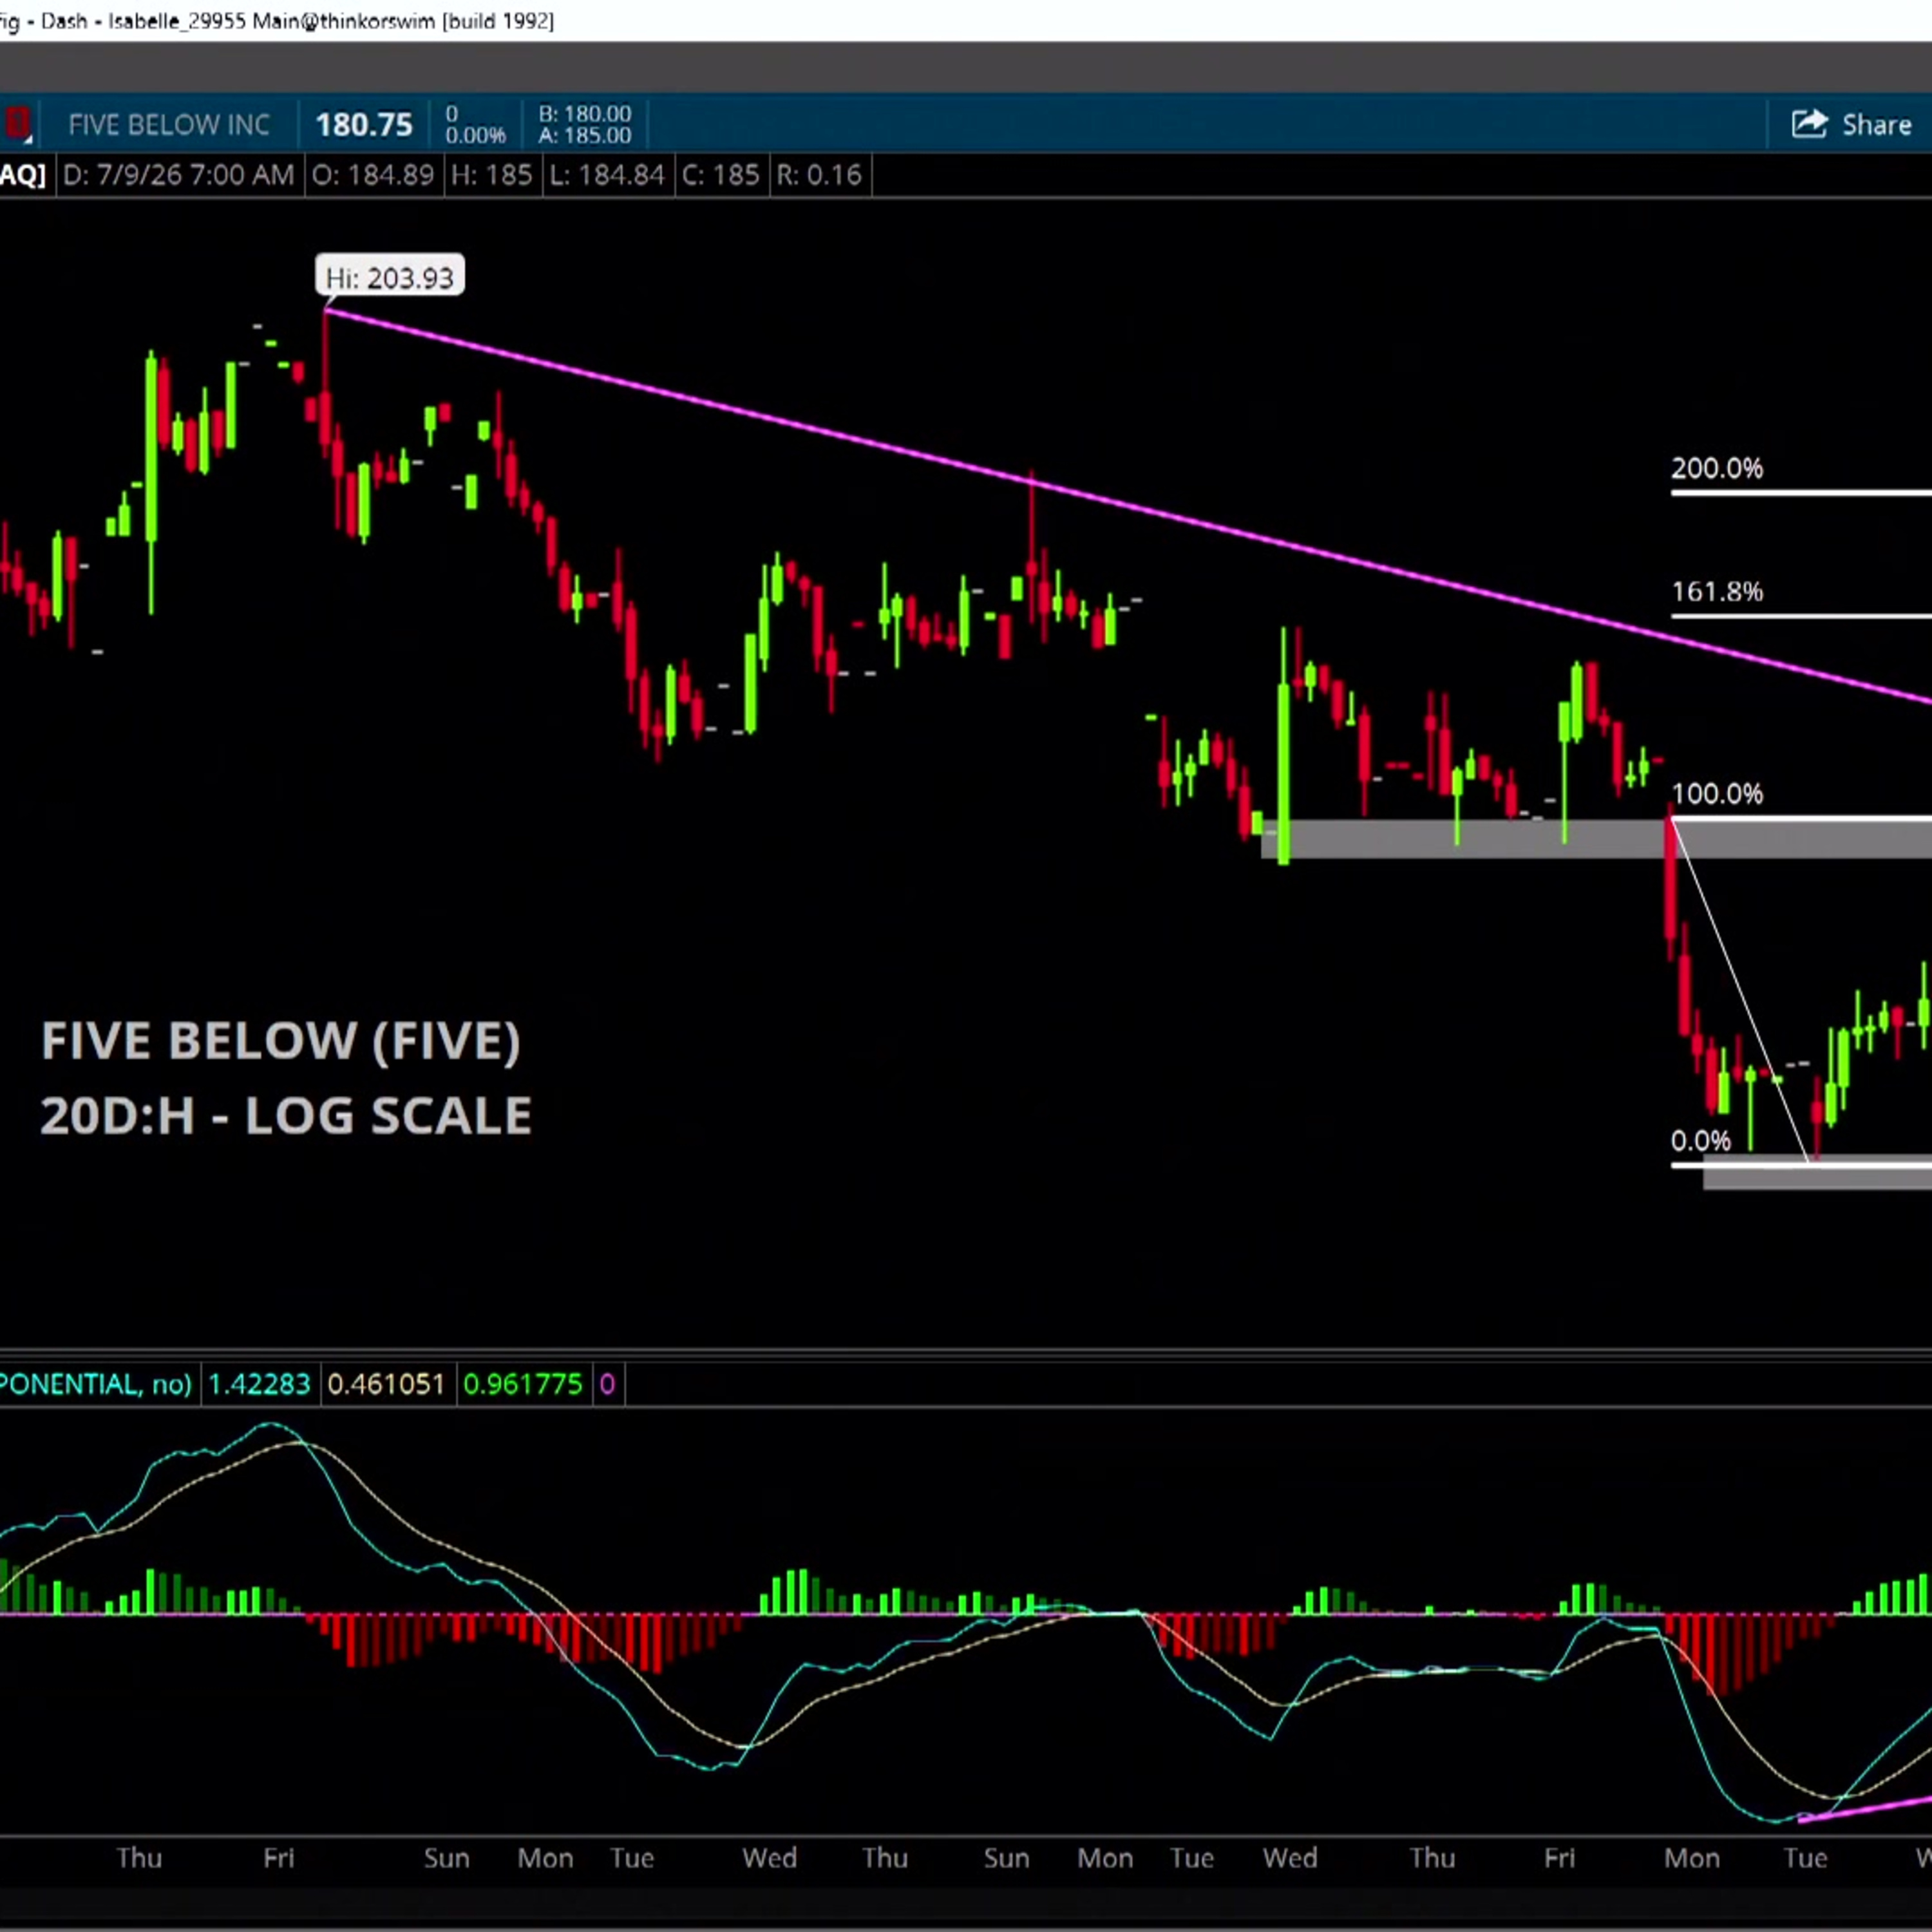The image size is (1932, 1932).
Task: Click the red symbol icon beside FIVE BELOW INC
Action: (x=17, y=124)
